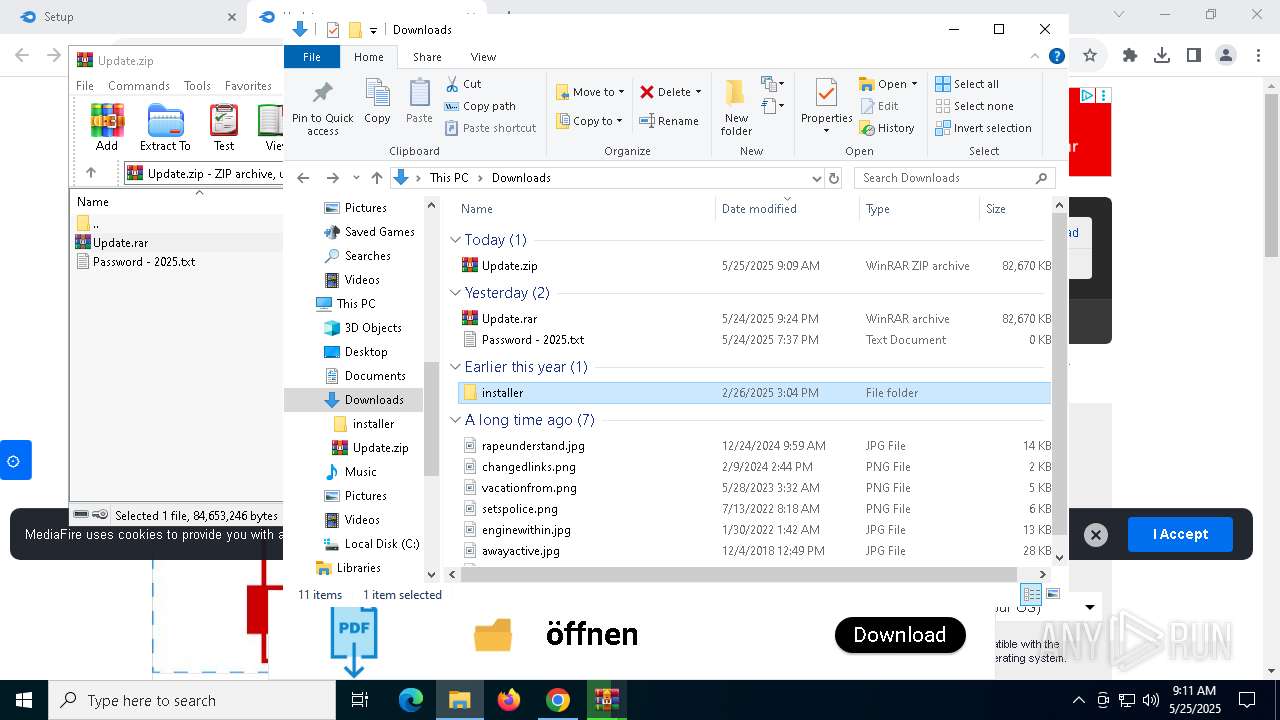Open History from the ribbon

point(886,128)
